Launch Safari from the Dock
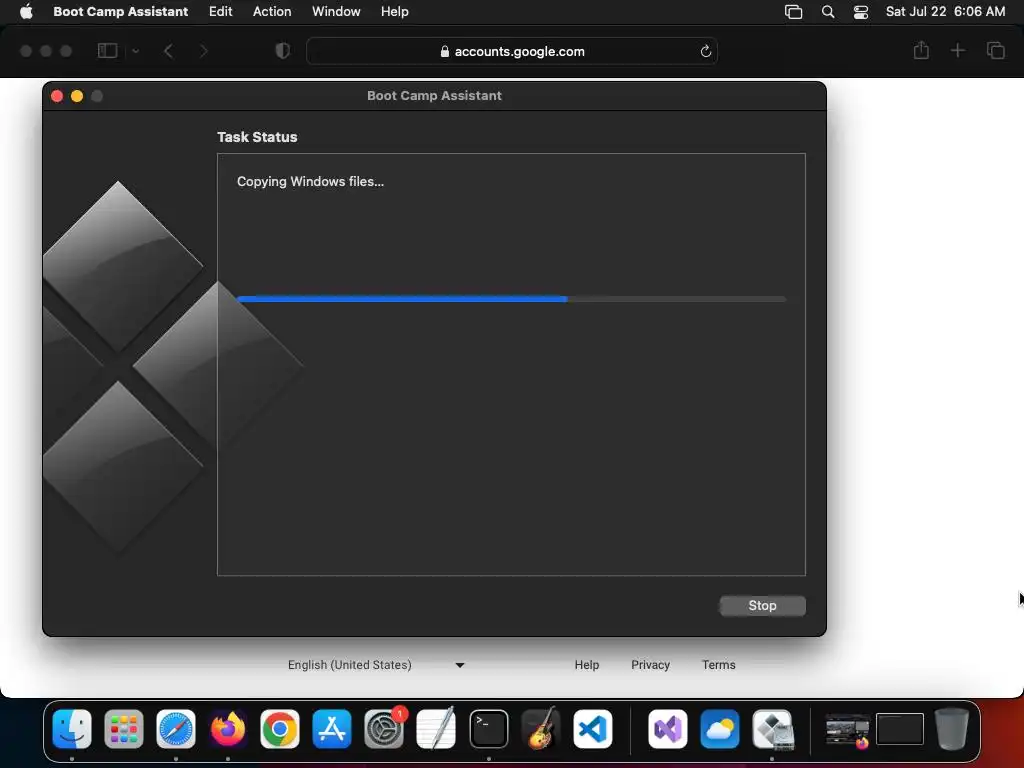 [x=176, y=729]
